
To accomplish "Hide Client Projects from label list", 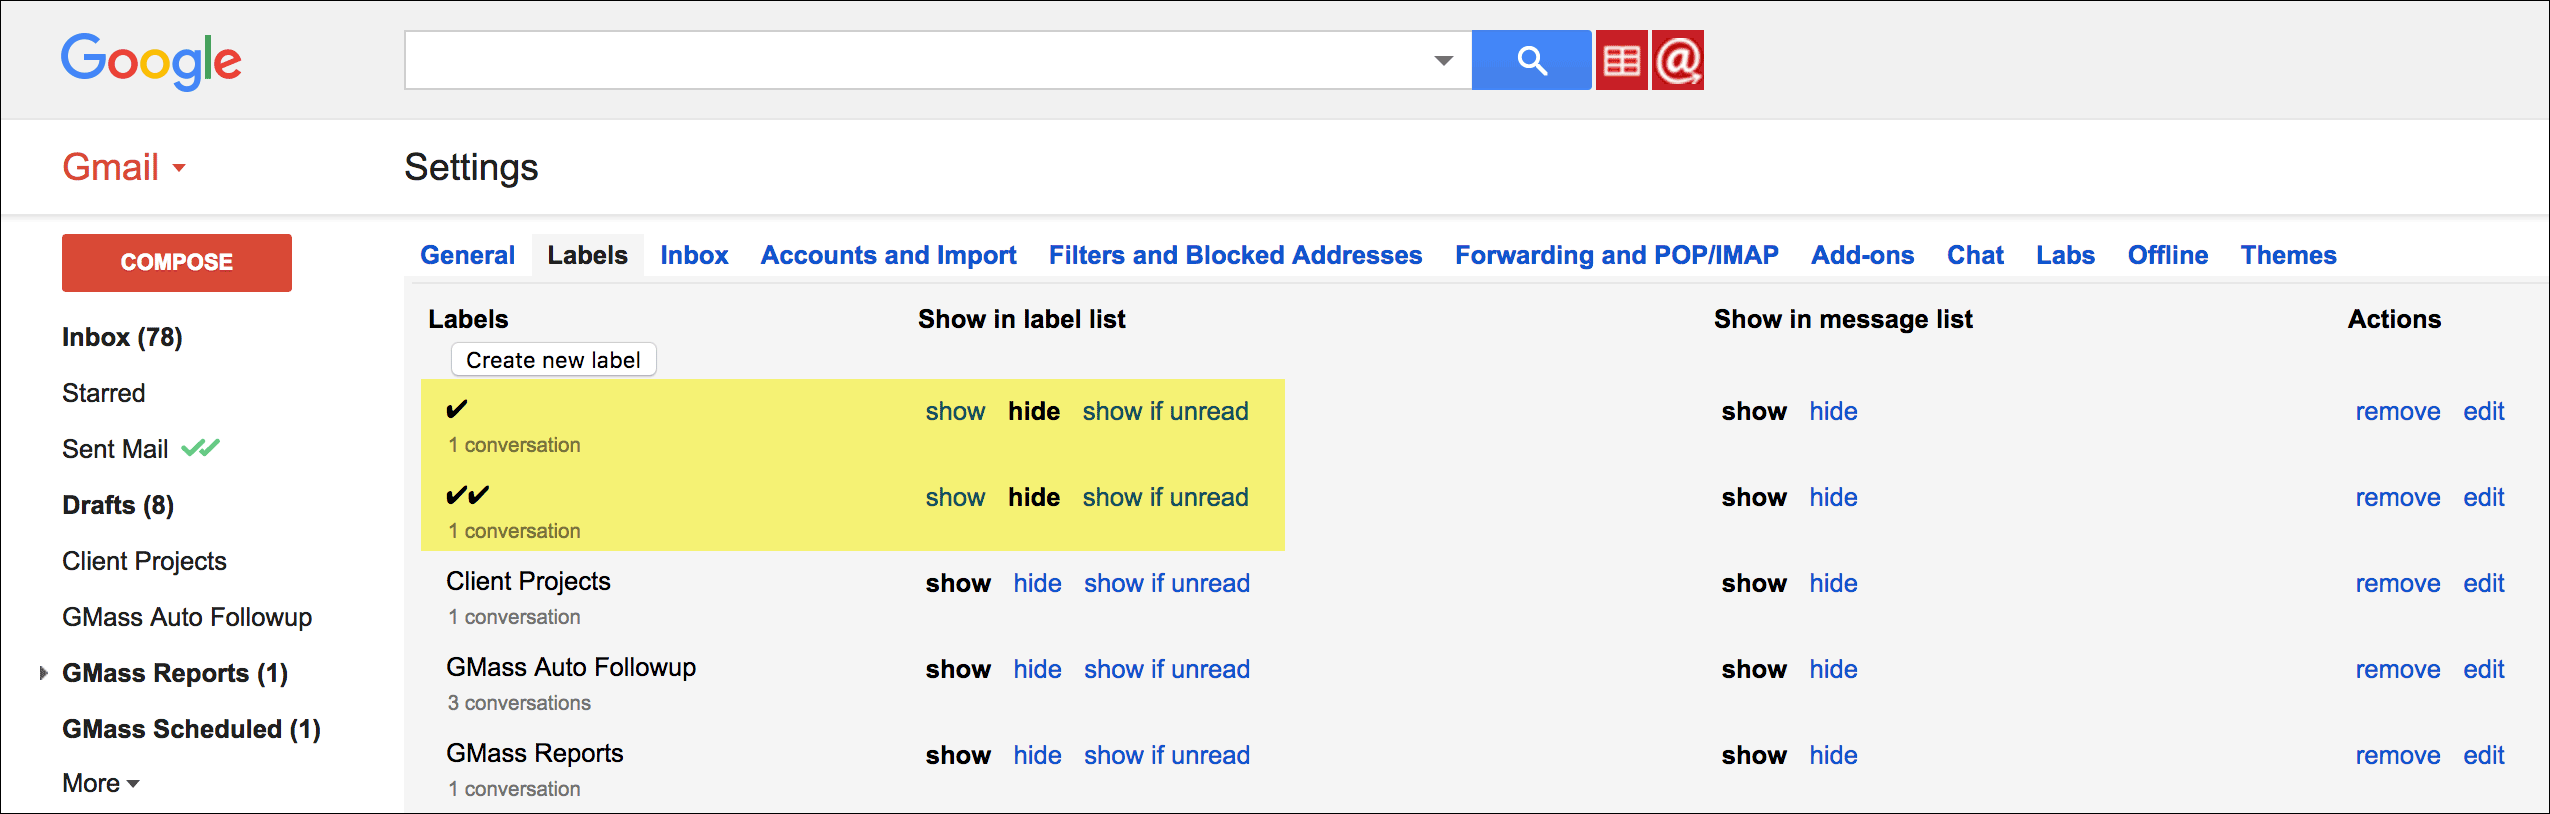I will (x=1037, y=583).
